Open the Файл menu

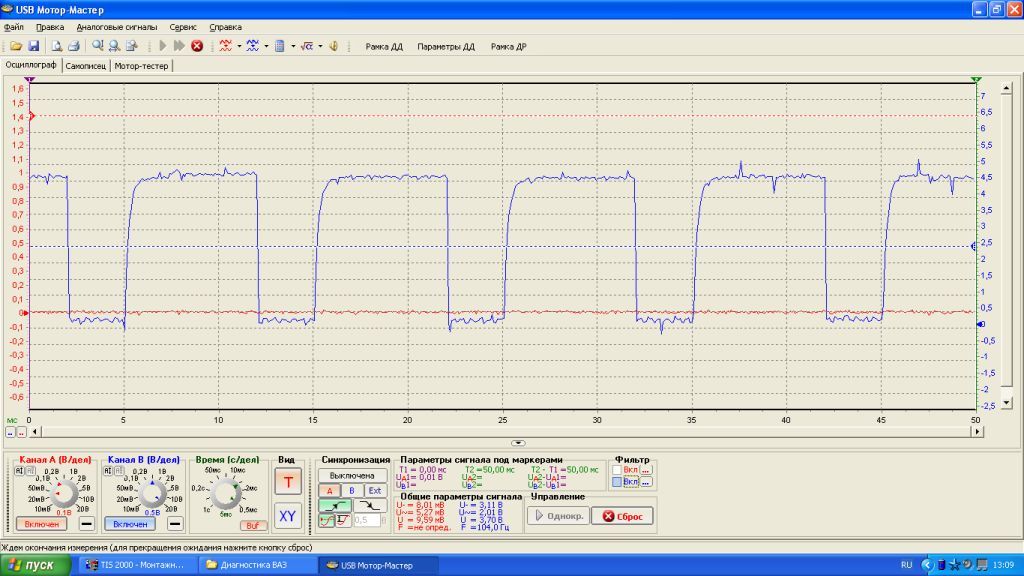tap(14, 27)
